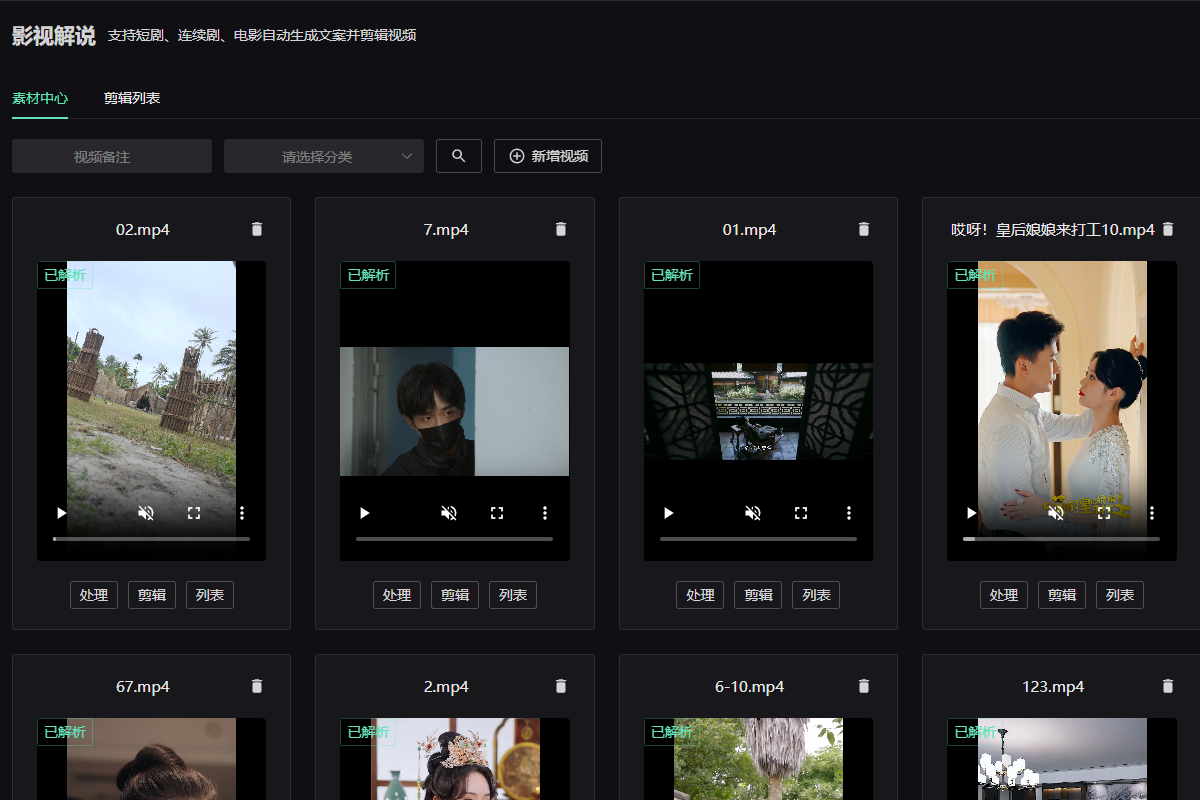Delete the 67.mp4 video card
Viewport: 1200px width, 800px height.
pos(257,687)
